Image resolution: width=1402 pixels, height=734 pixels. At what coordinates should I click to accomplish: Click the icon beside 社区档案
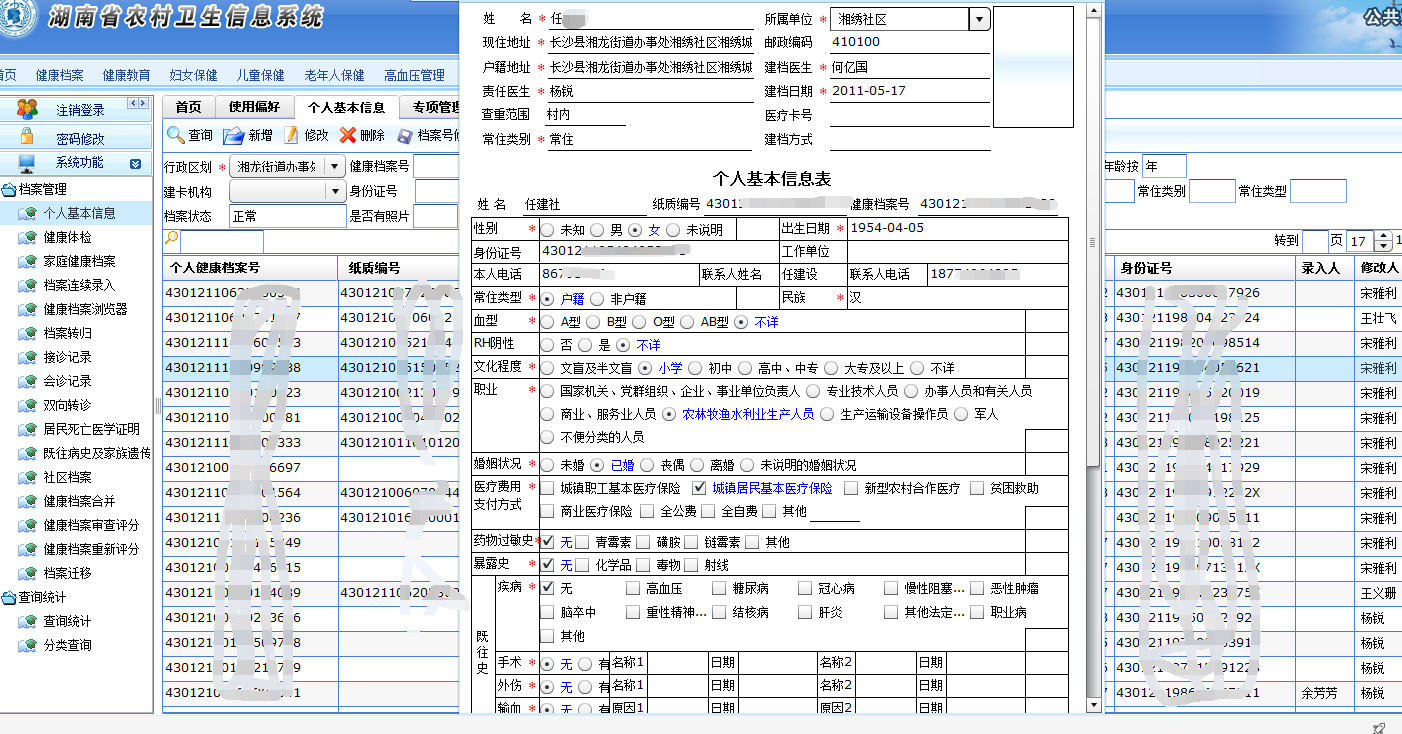point(28,477)
